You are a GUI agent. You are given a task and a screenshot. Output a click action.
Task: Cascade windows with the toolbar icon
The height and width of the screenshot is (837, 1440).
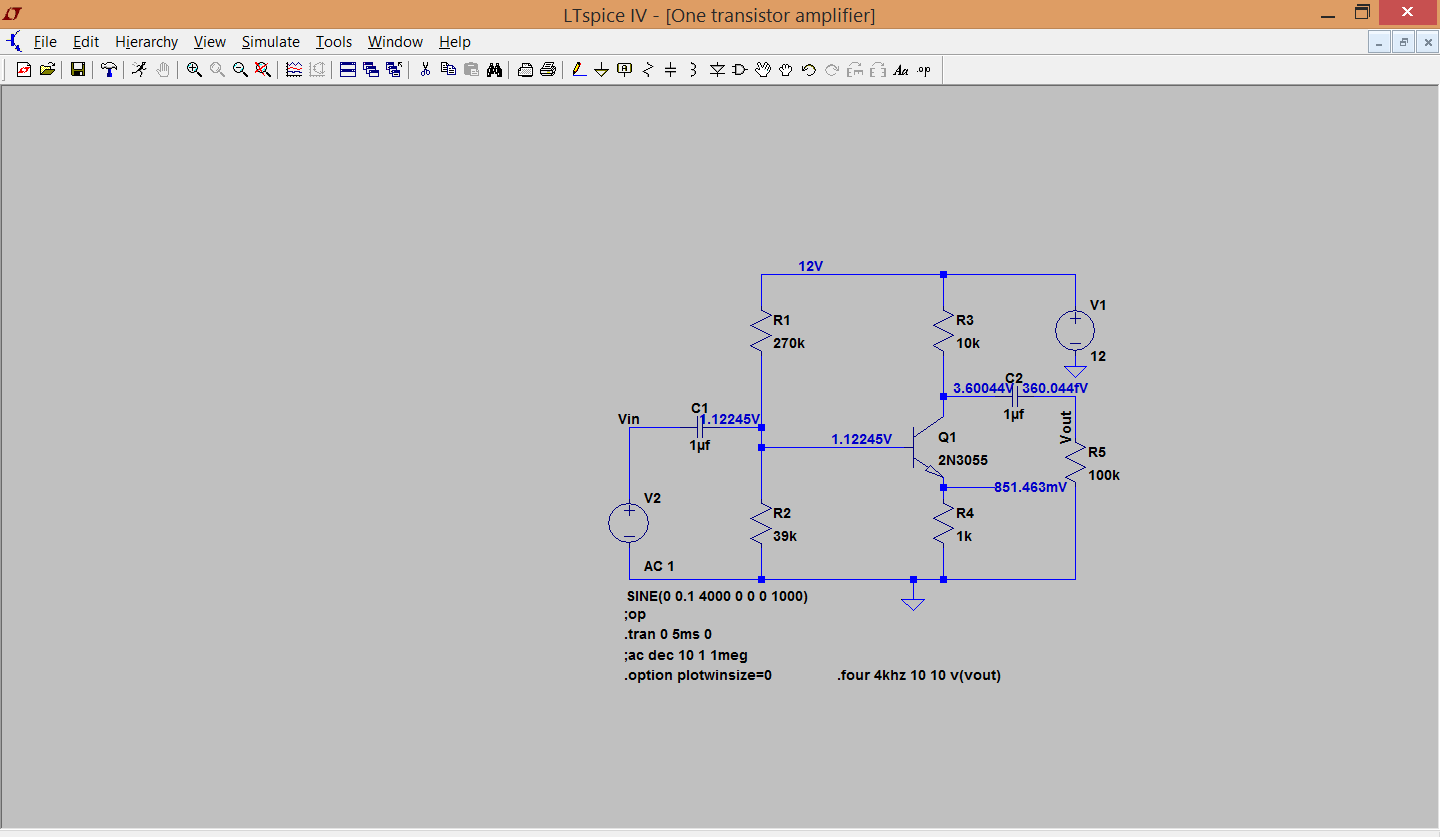coord(371,69)
